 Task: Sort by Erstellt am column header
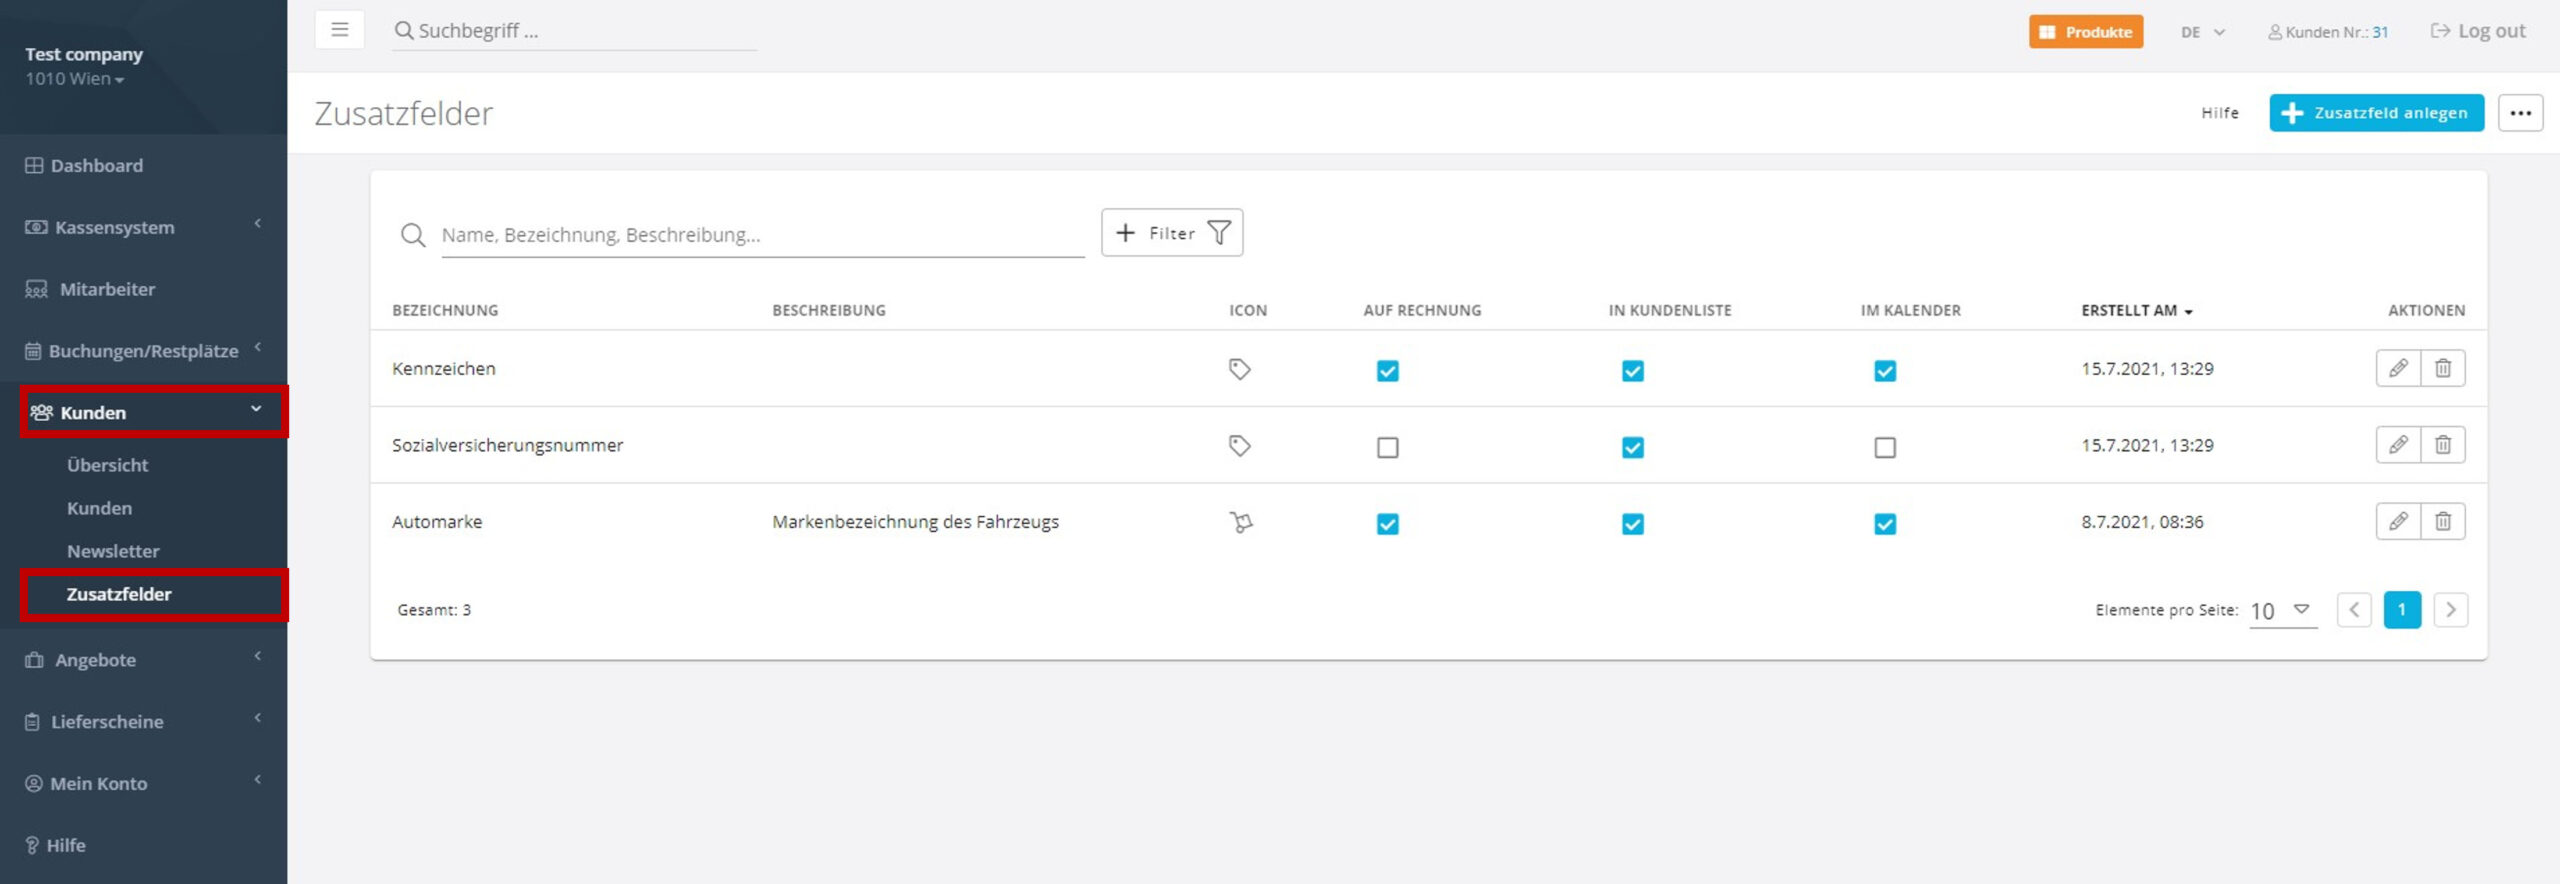coord(2137,310)
